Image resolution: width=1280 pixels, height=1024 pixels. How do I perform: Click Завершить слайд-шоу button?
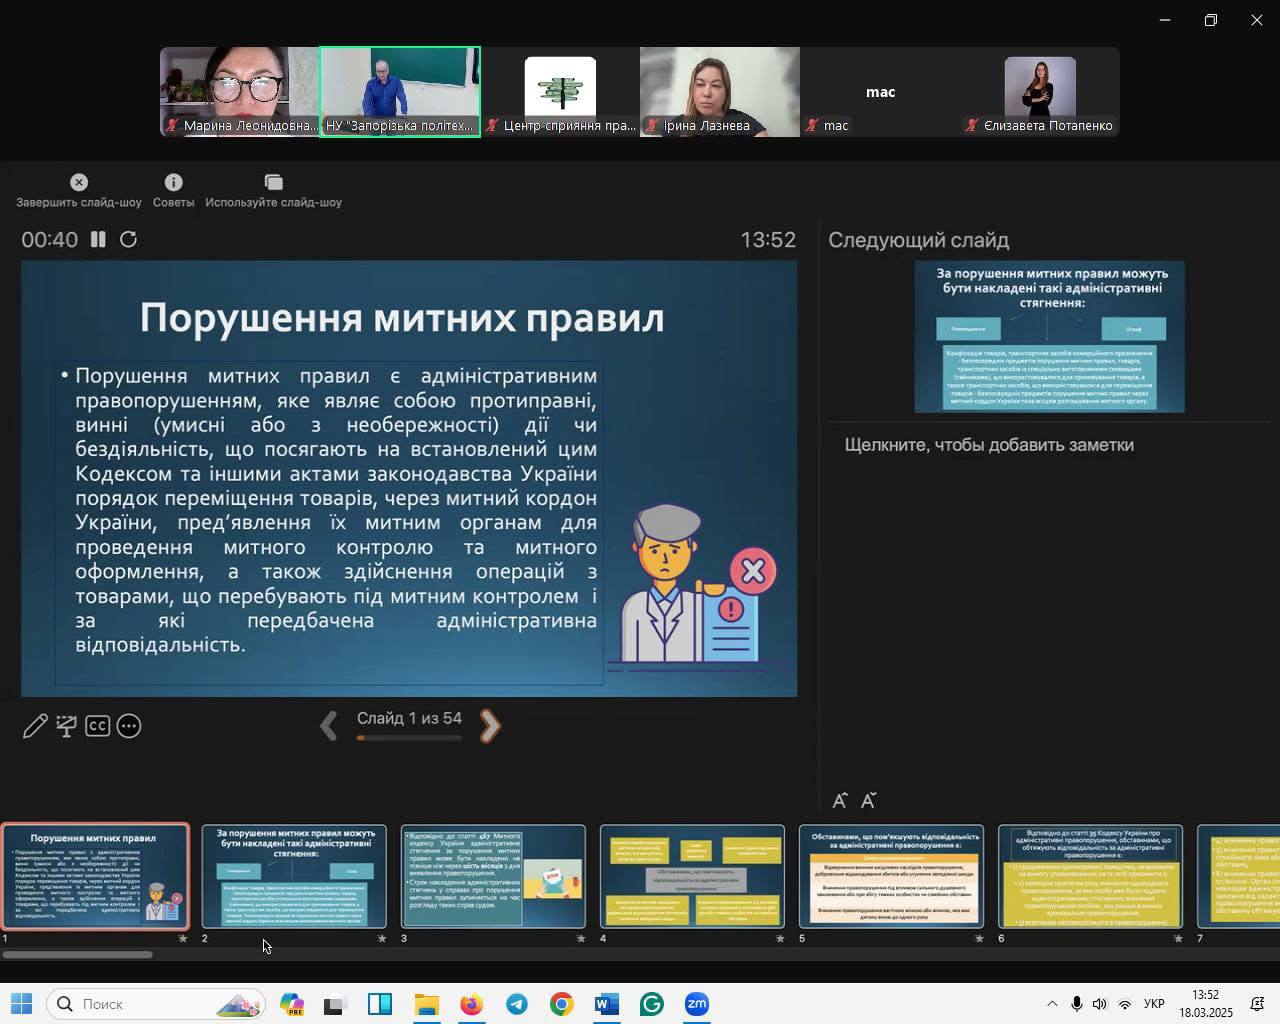click(79, 190)
